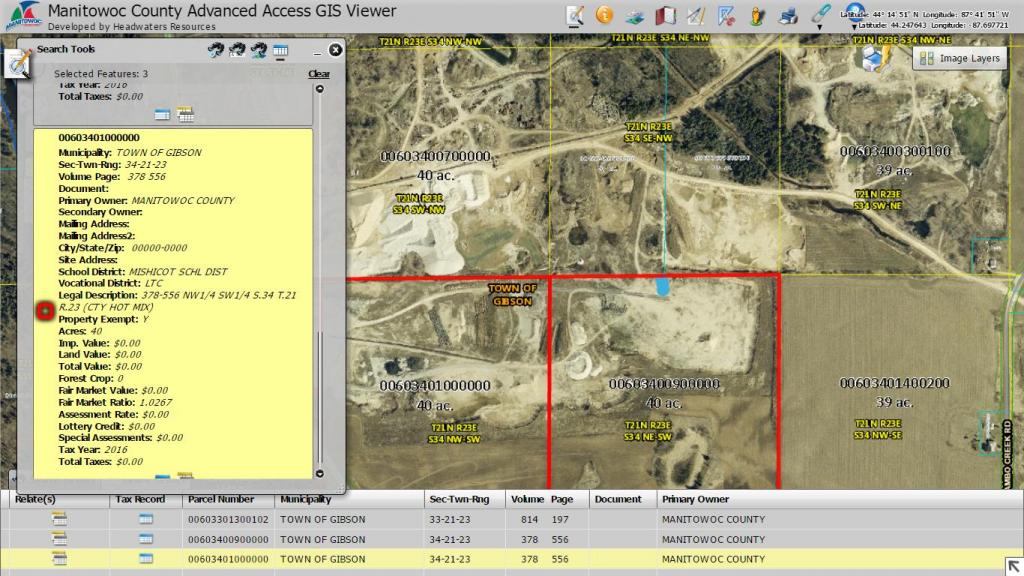This screenshot has width=1024, height=576.
Task: Open the orange Information tool
Action: click(604, 15)
